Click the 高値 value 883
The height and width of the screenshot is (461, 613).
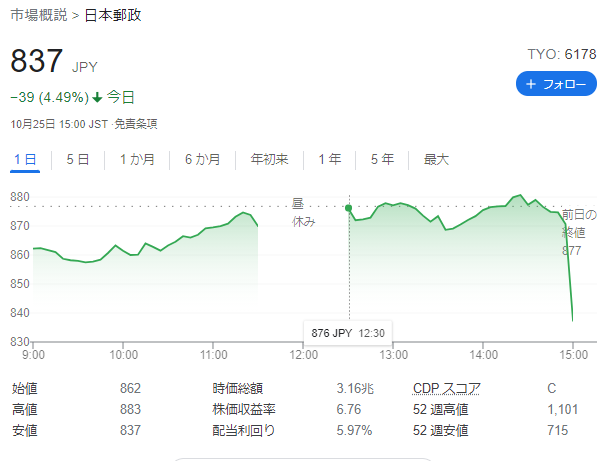130,409
